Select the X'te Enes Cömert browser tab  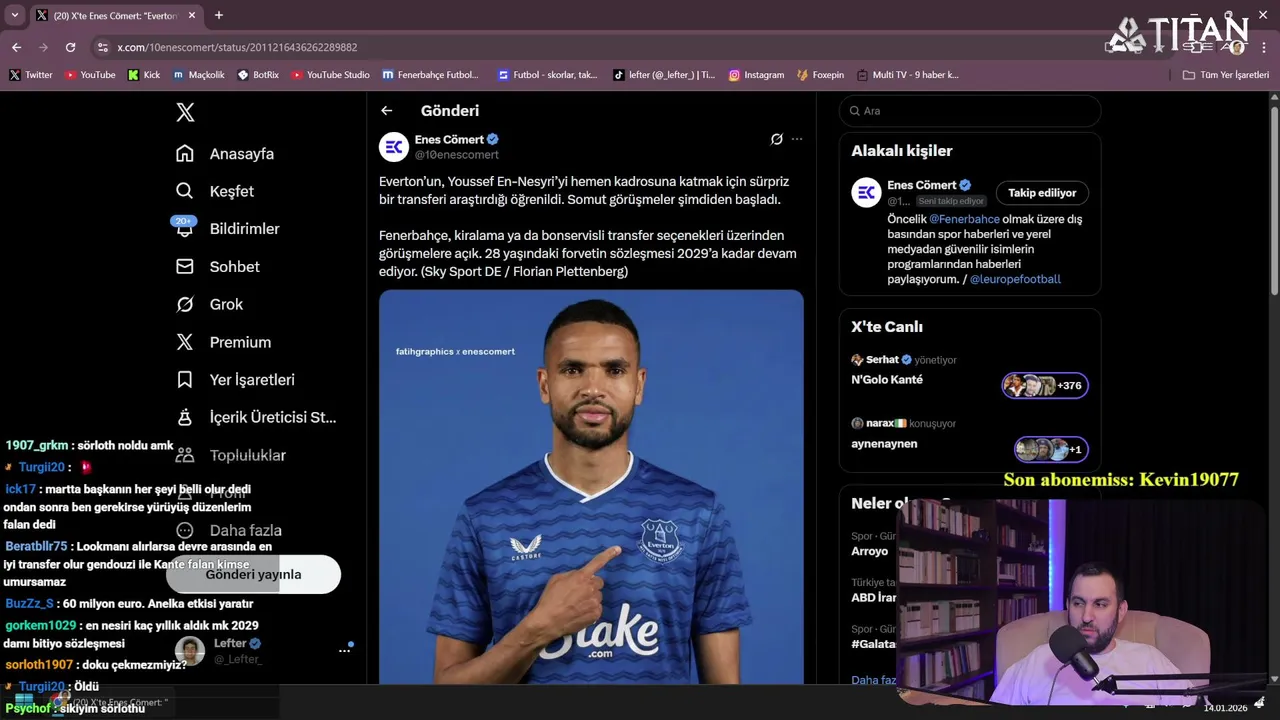116,15
